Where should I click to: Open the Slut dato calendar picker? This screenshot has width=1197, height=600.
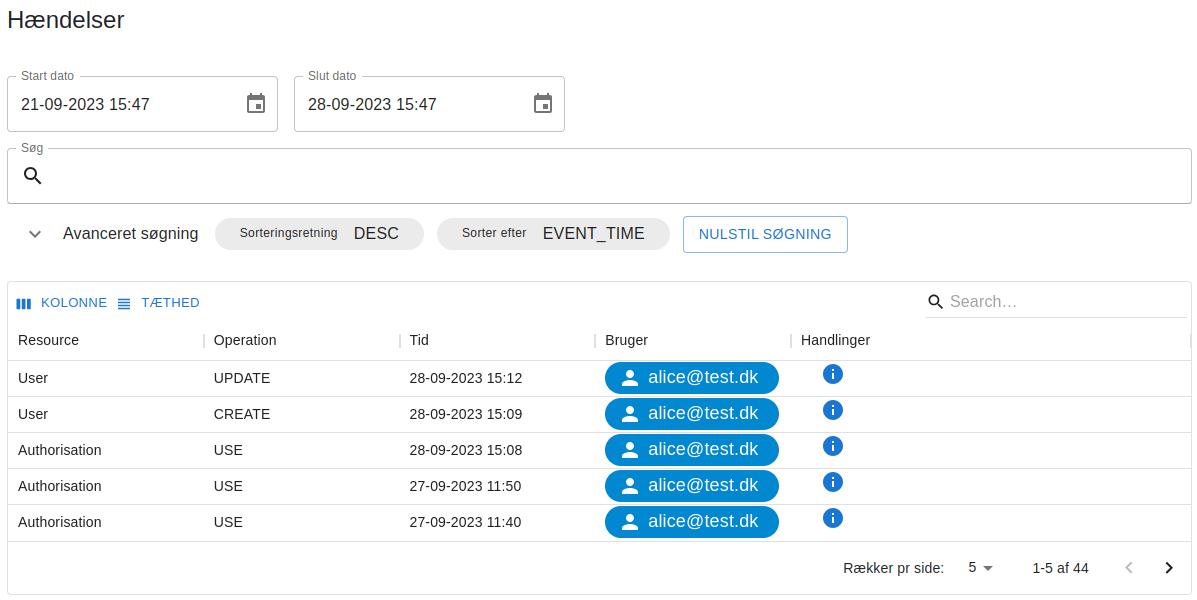coord(543,104)
